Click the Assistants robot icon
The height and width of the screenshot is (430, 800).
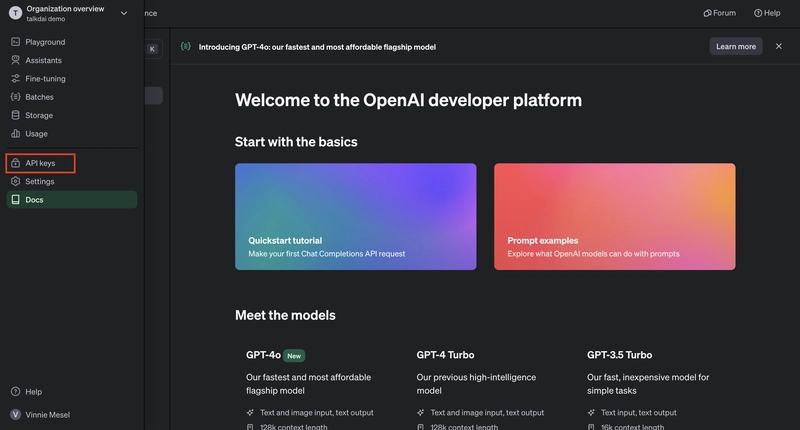[15, 60]
